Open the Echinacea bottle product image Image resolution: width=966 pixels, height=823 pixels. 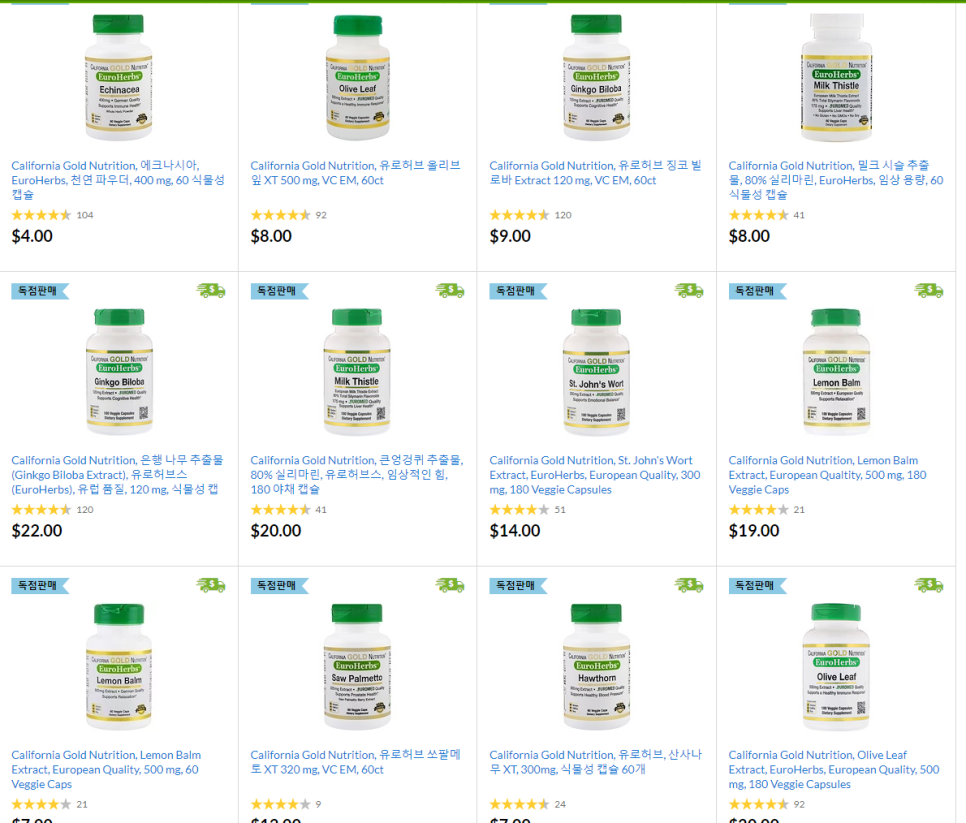tap(118, 77)
